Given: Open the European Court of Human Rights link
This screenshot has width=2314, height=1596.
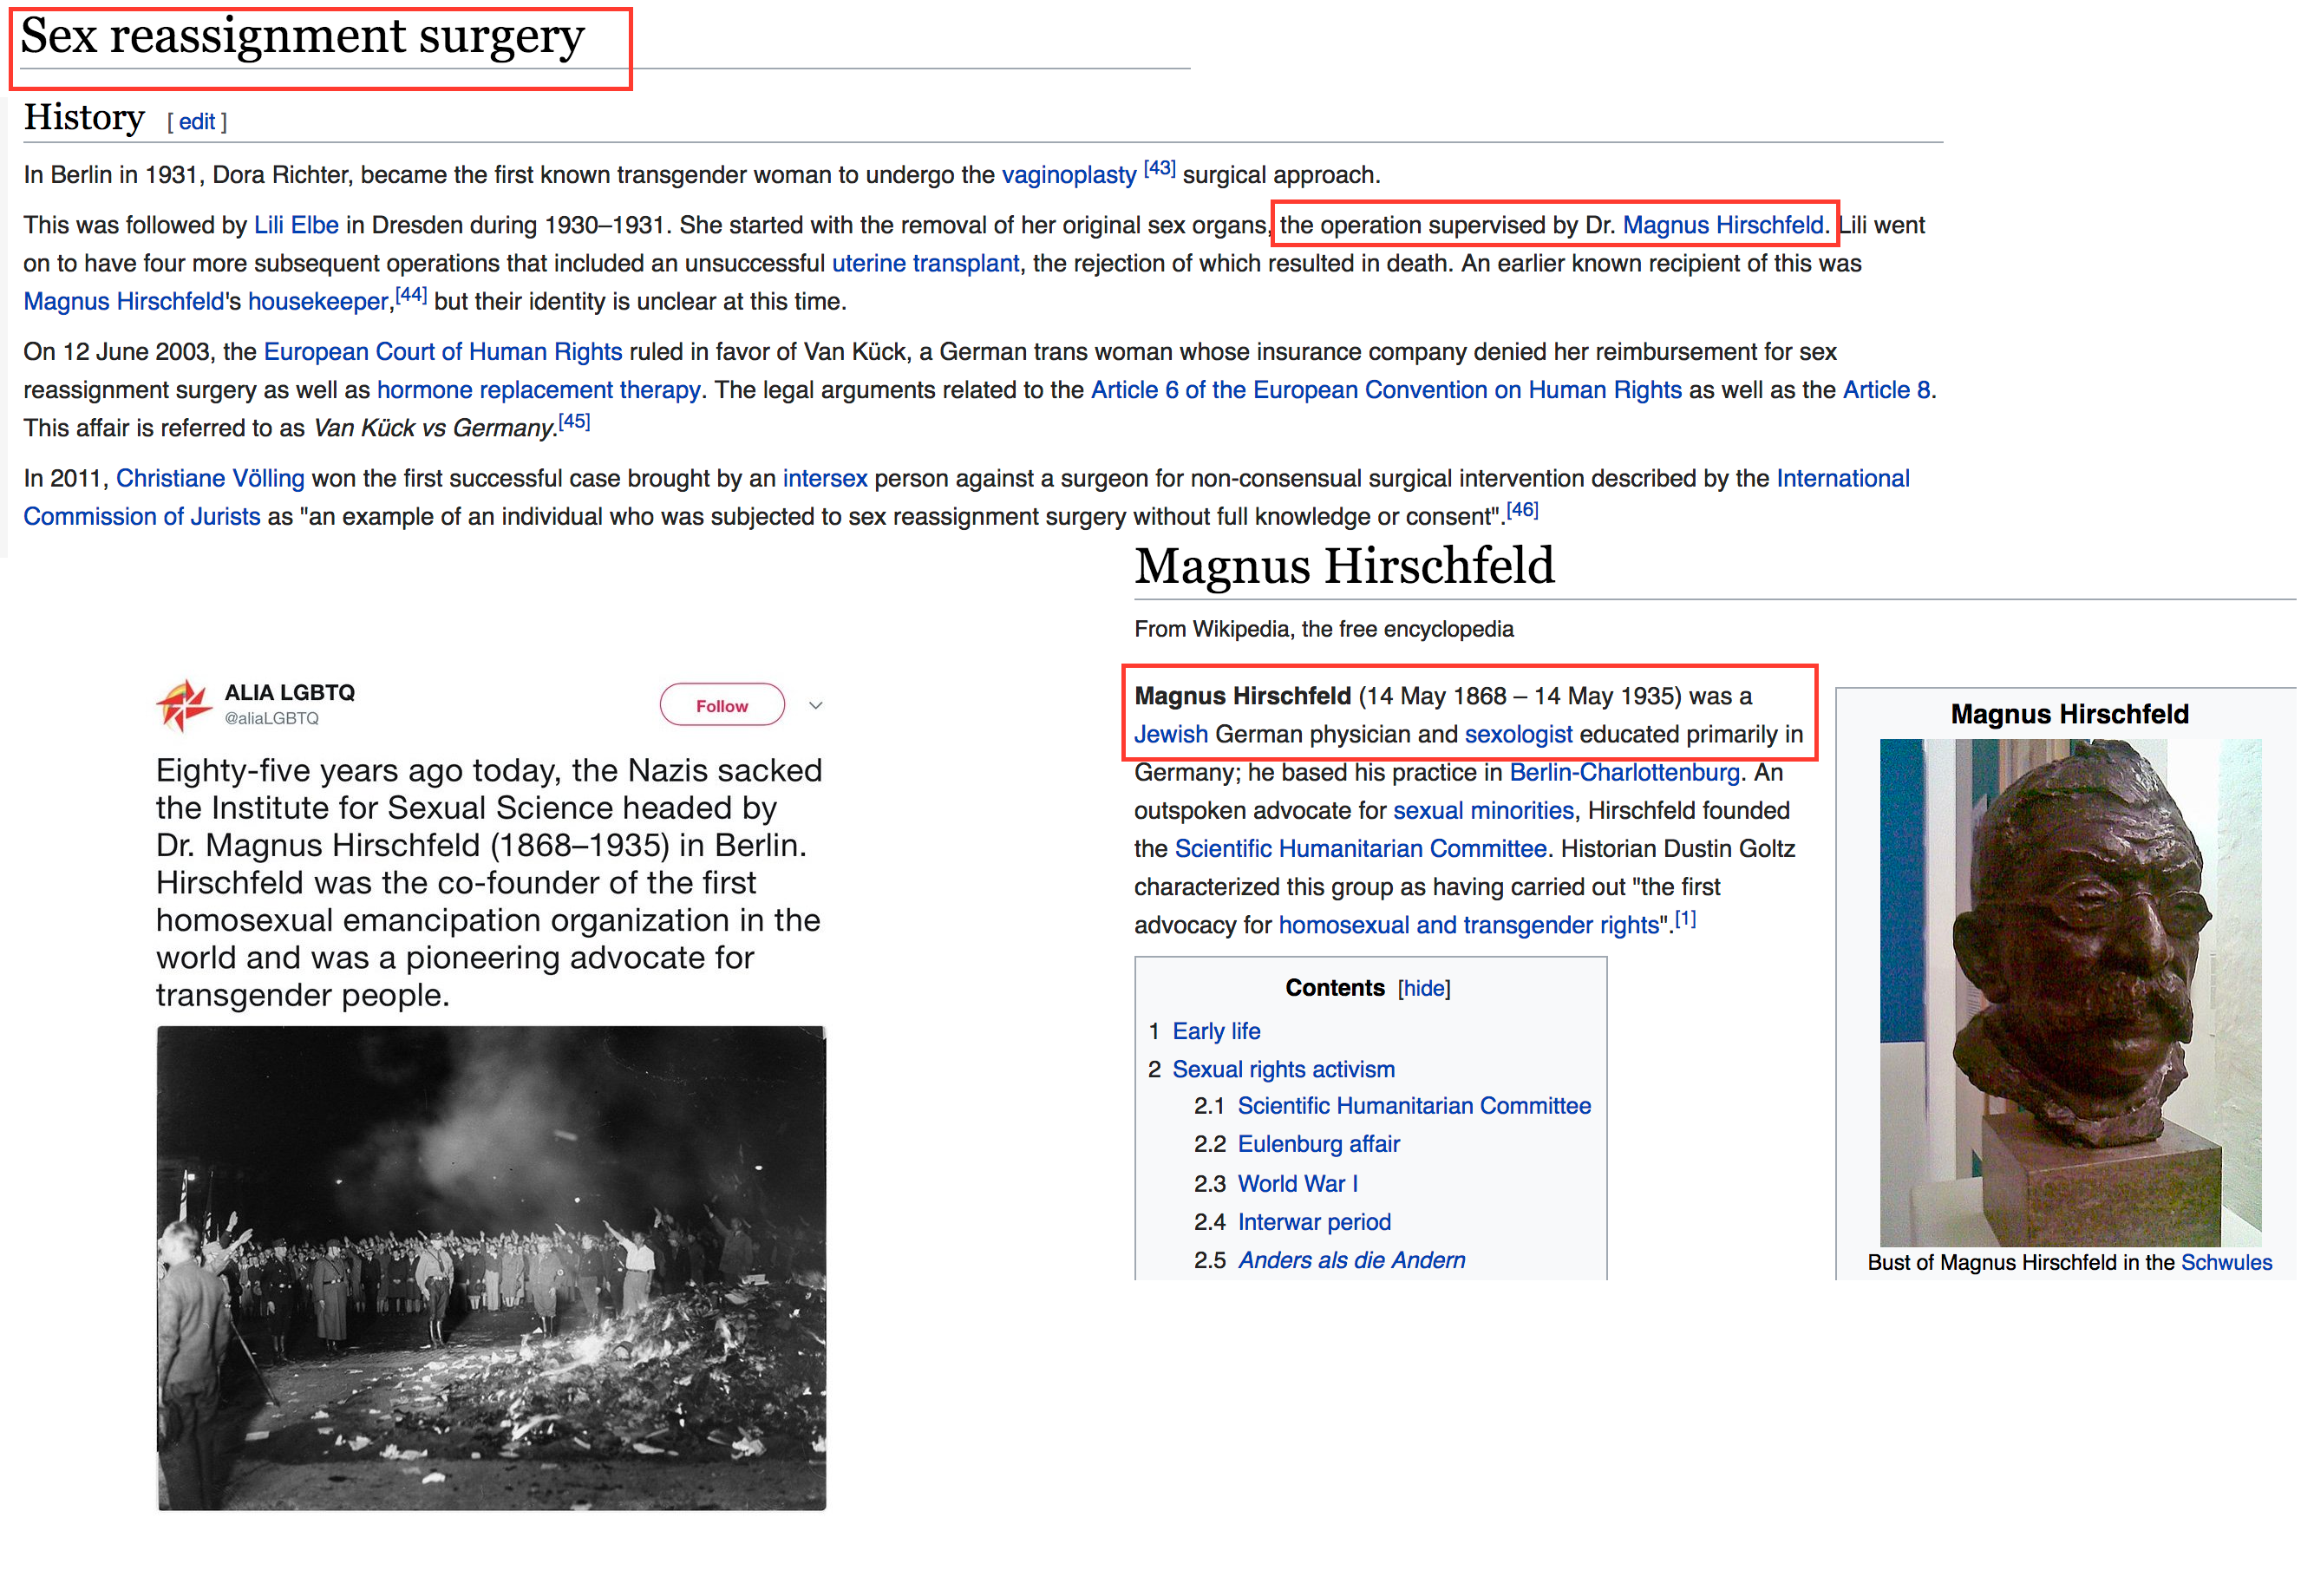Looking at the screenshot, I should 442,352.
